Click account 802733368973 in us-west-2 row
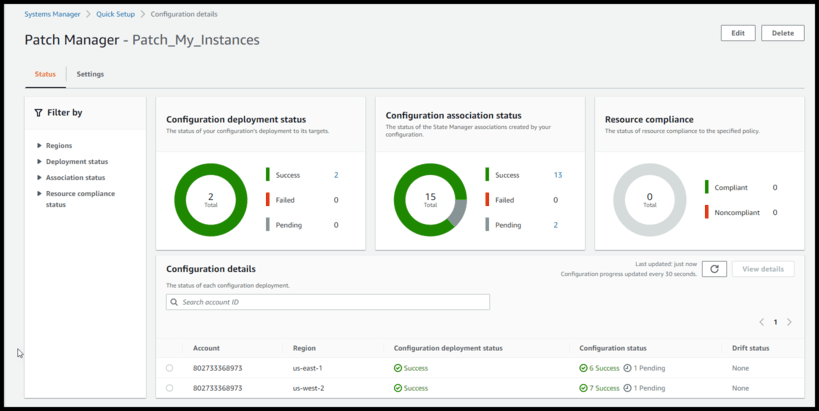Viewport: 819px width, 411px height. [x=217, y=388]
